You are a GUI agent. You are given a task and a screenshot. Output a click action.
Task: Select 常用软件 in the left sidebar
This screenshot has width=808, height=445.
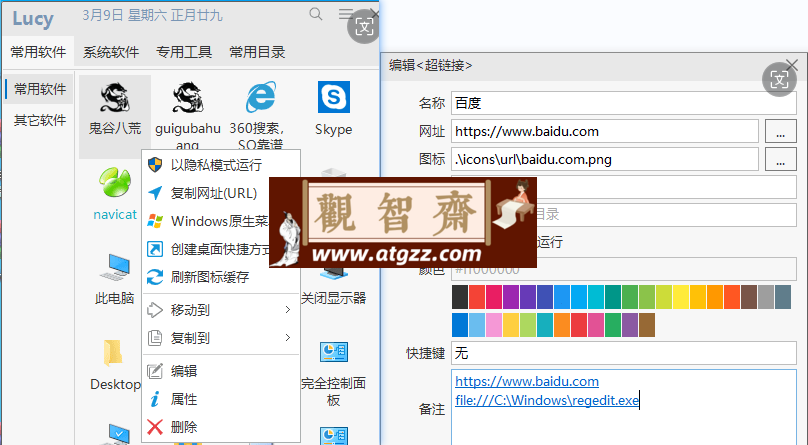40,89
